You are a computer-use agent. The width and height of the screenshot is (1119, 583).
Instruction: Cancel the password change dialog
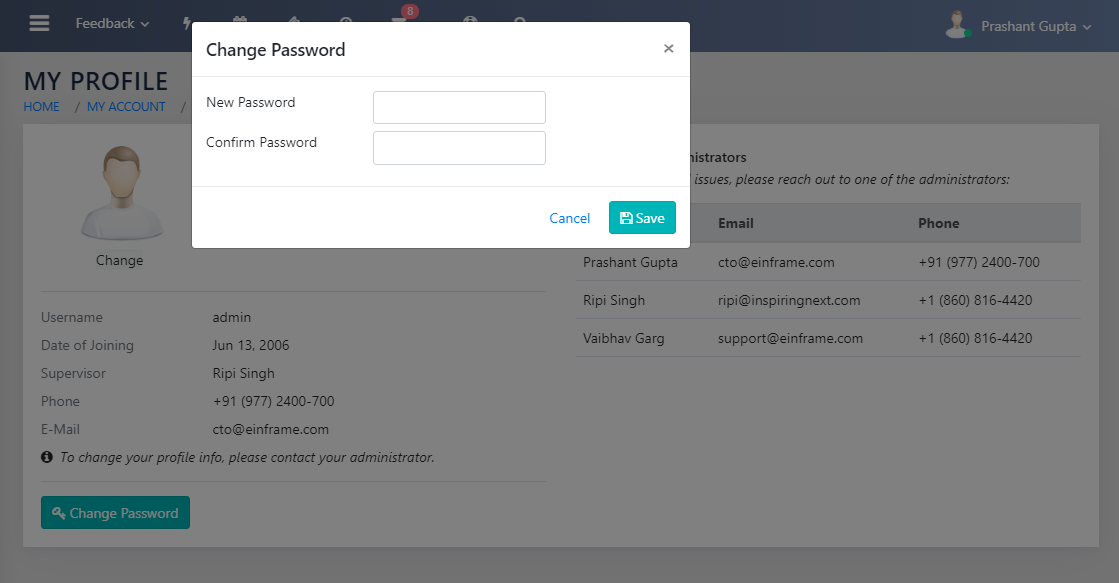(x=569, y=218)
